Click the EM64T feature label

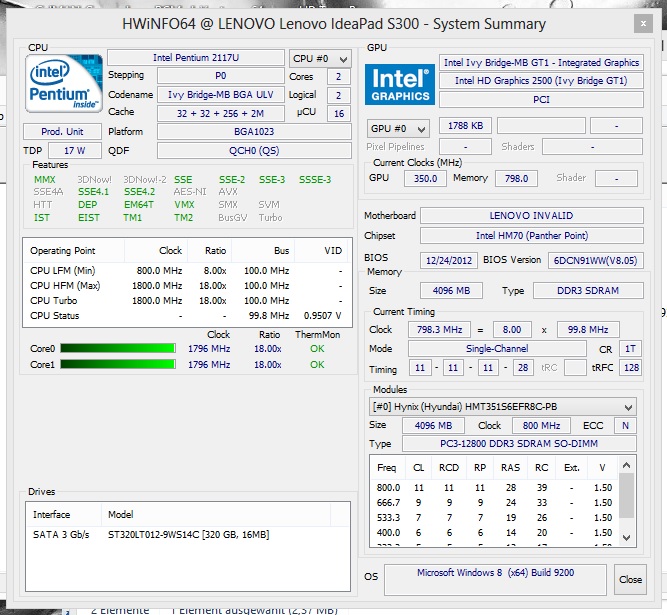click(x=139, y=205)
